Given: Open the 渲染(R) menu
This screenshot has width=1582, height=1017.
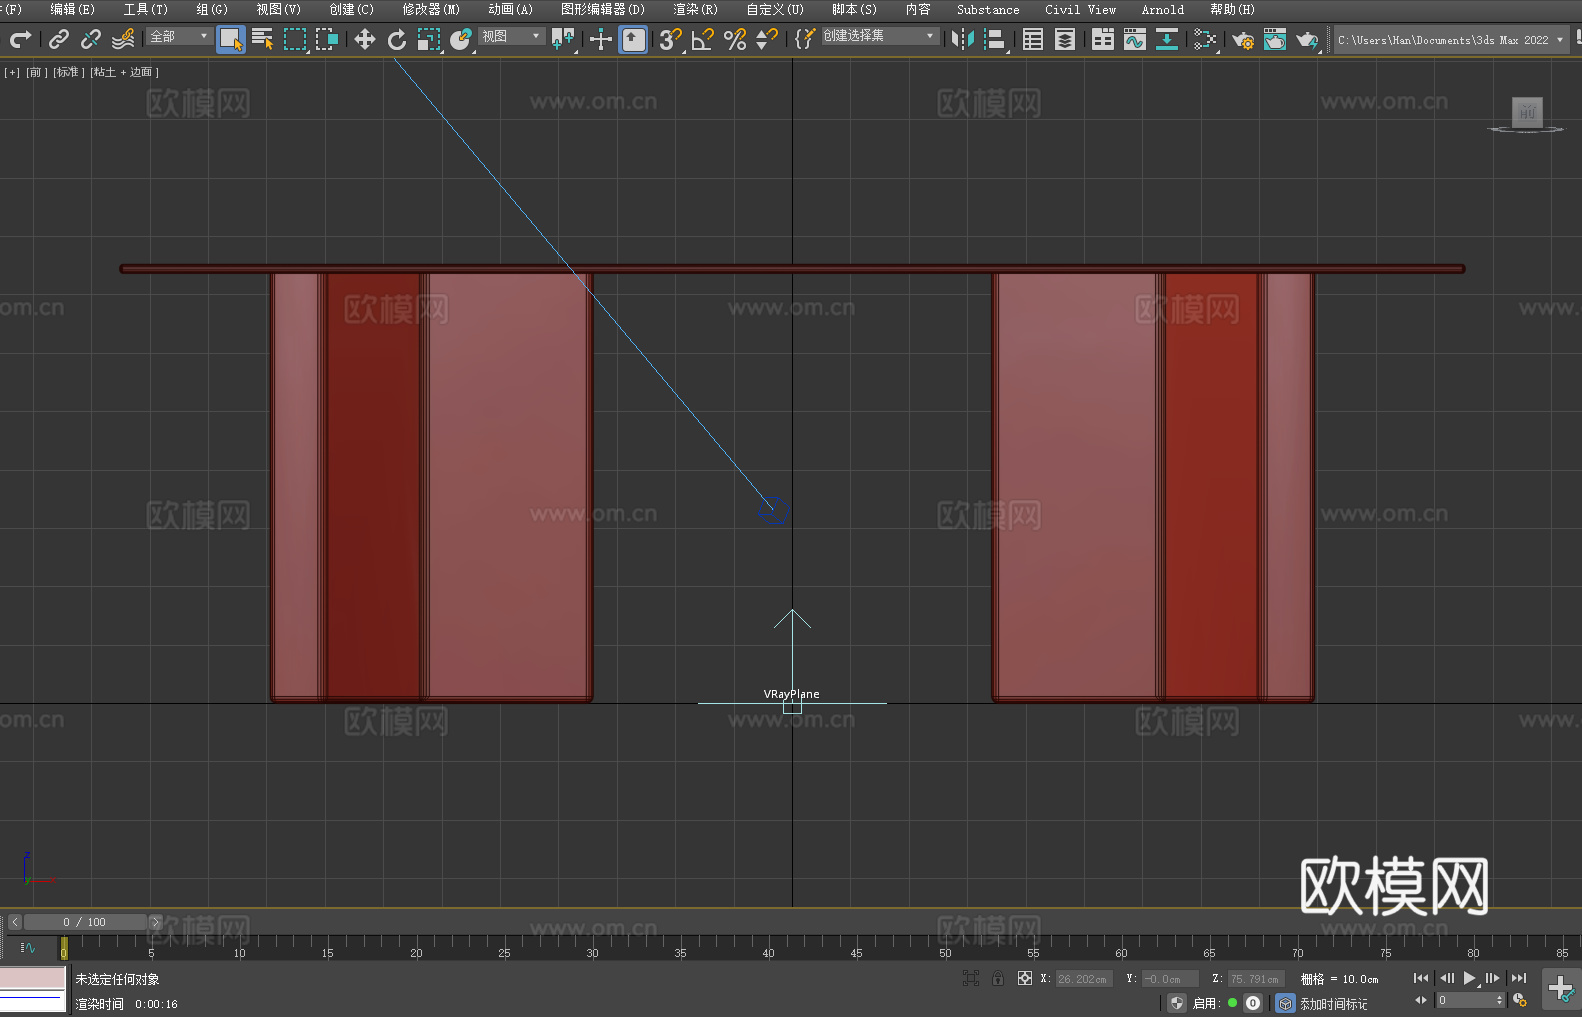Looking at the screenshot, I should (x=695, y=9).
